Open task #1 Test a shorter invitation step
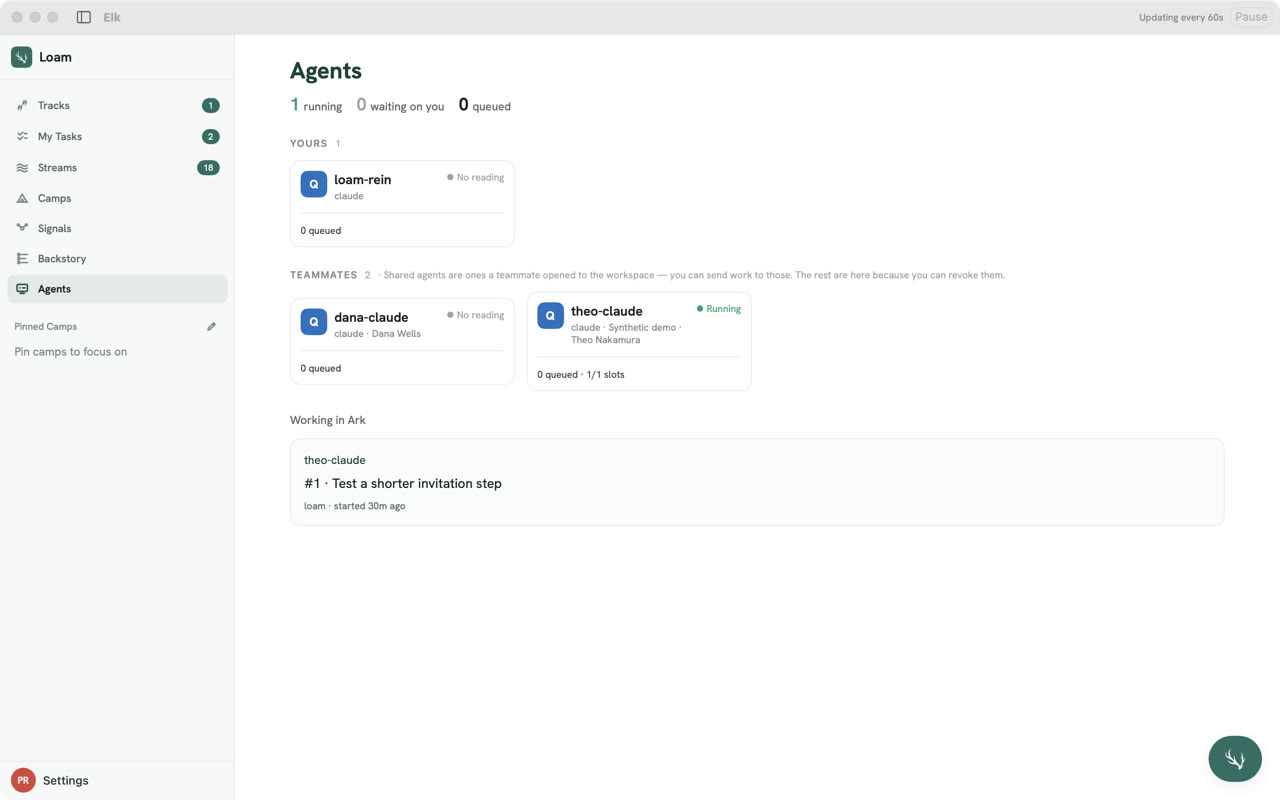1280x800 pixels. click(x=757, y=482)
